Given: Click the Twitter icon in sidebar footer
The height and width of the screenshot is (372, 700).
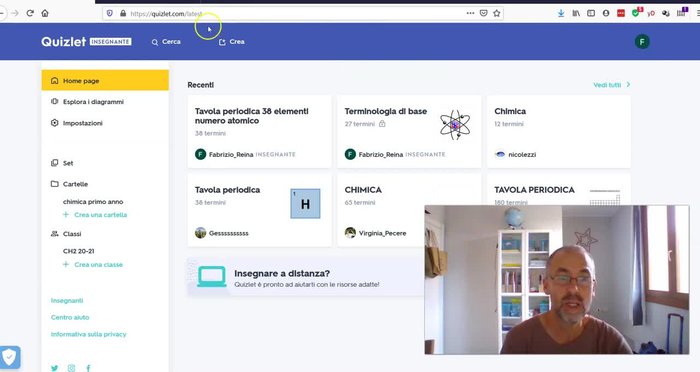Looking at the screenshot, I should (54, 368).
